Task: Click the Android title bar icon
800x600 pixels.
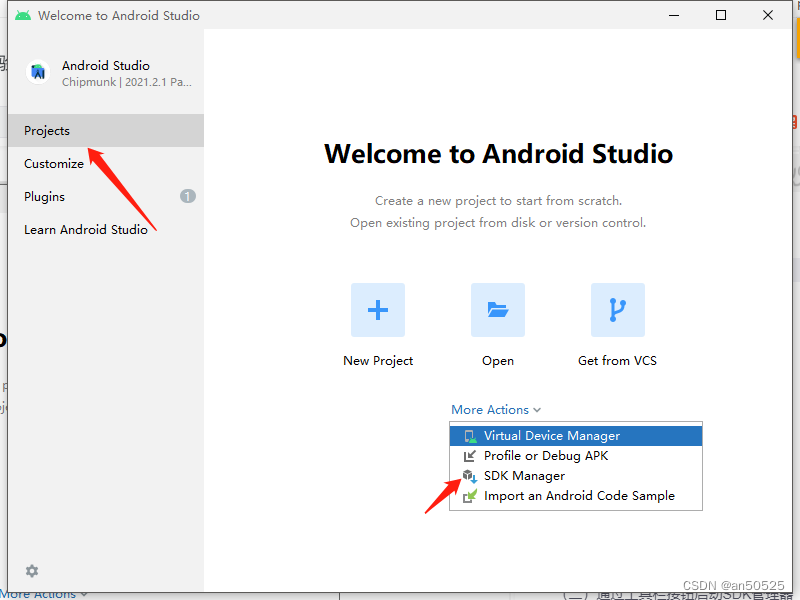Action: [23, 15]
